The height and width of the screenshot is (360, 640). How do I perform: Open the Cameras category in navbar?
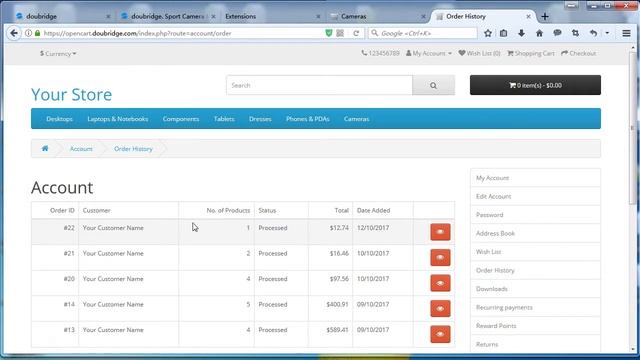[356, 119]
